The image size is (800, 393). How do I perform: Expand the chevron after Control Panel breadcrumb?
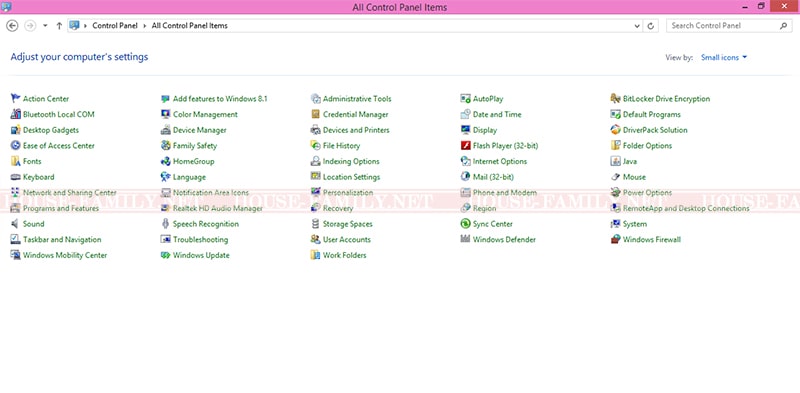click(x=145, y=26)
